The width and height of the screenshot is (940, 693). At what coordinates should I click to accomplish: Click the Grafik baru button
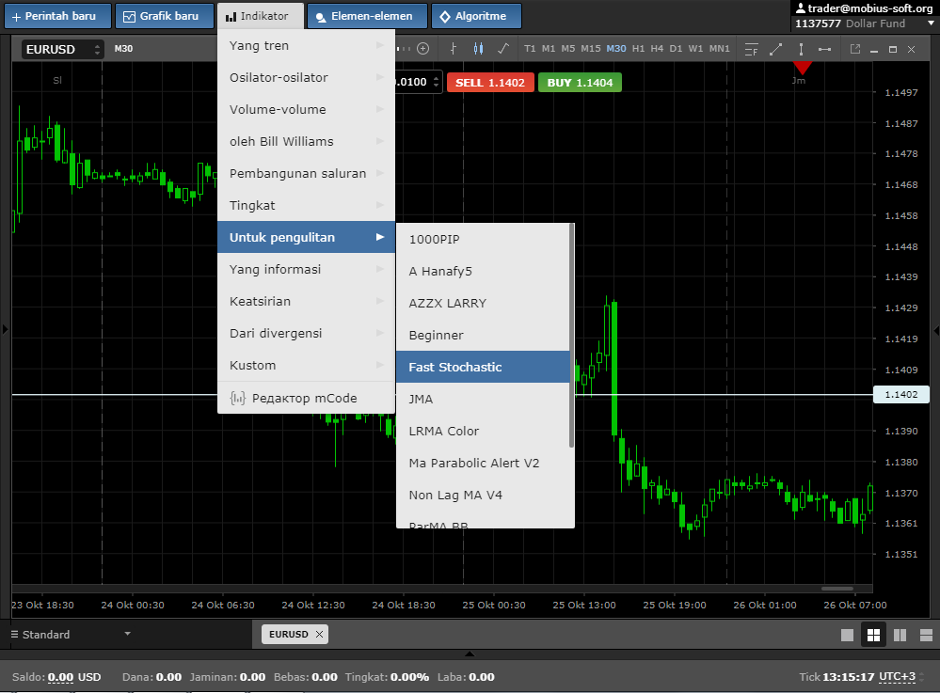point(164,16)
